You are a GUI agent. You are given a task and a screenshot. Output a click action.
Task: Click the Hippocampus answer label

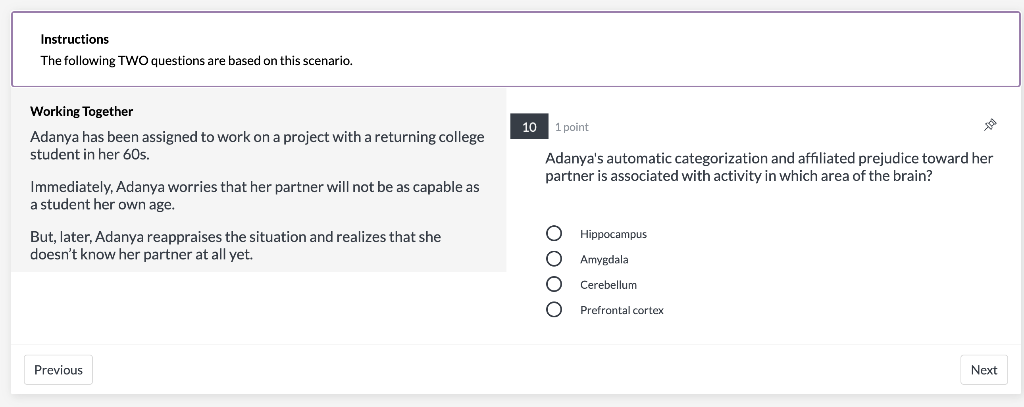[613, 234]
